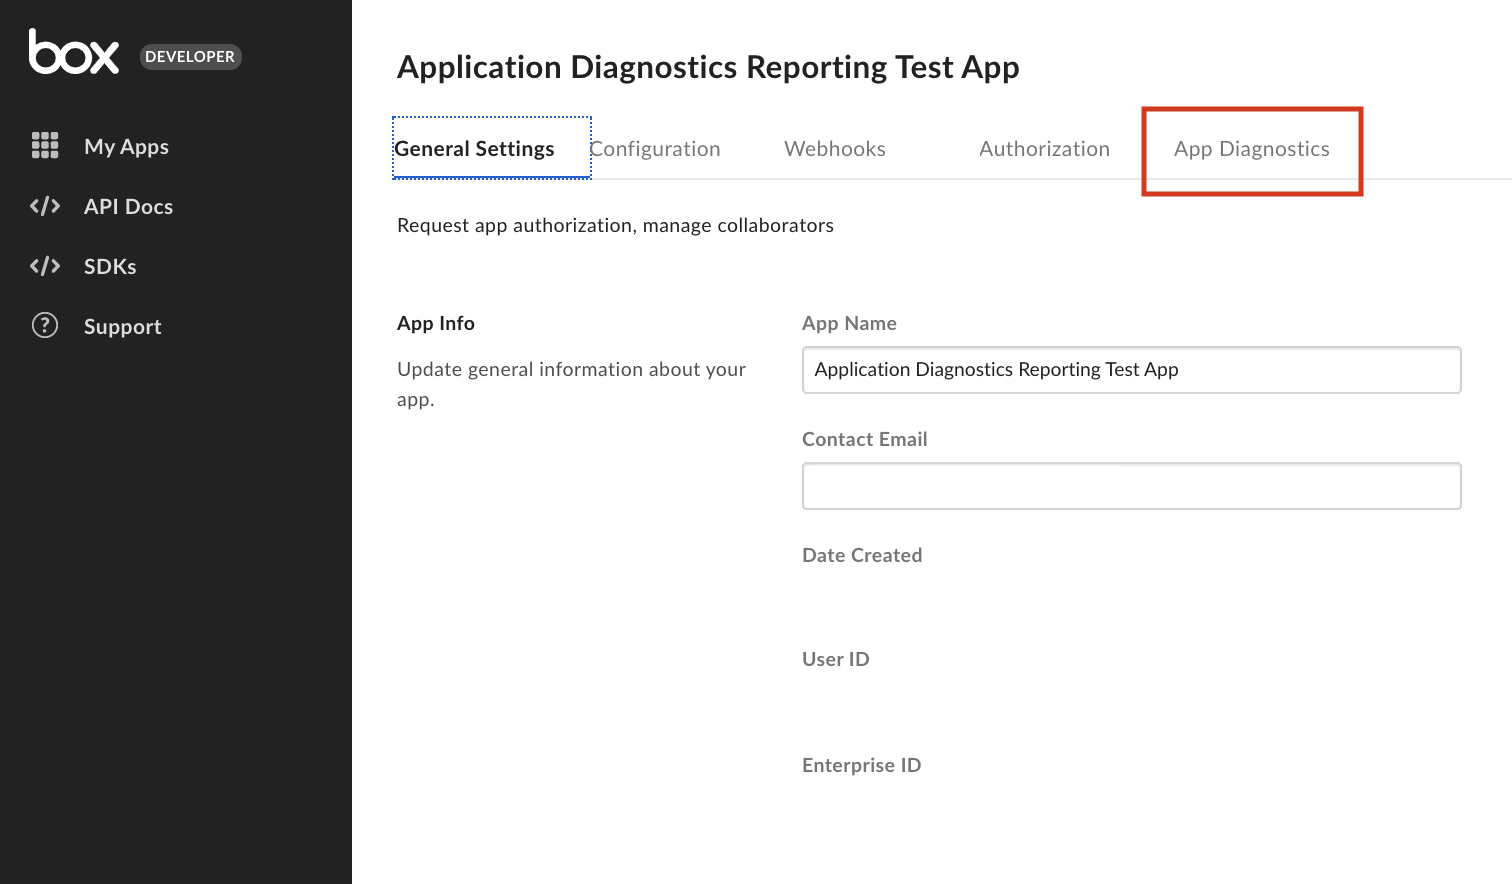
Task: Open the Webhooks tab
Action: pos(835,149)
